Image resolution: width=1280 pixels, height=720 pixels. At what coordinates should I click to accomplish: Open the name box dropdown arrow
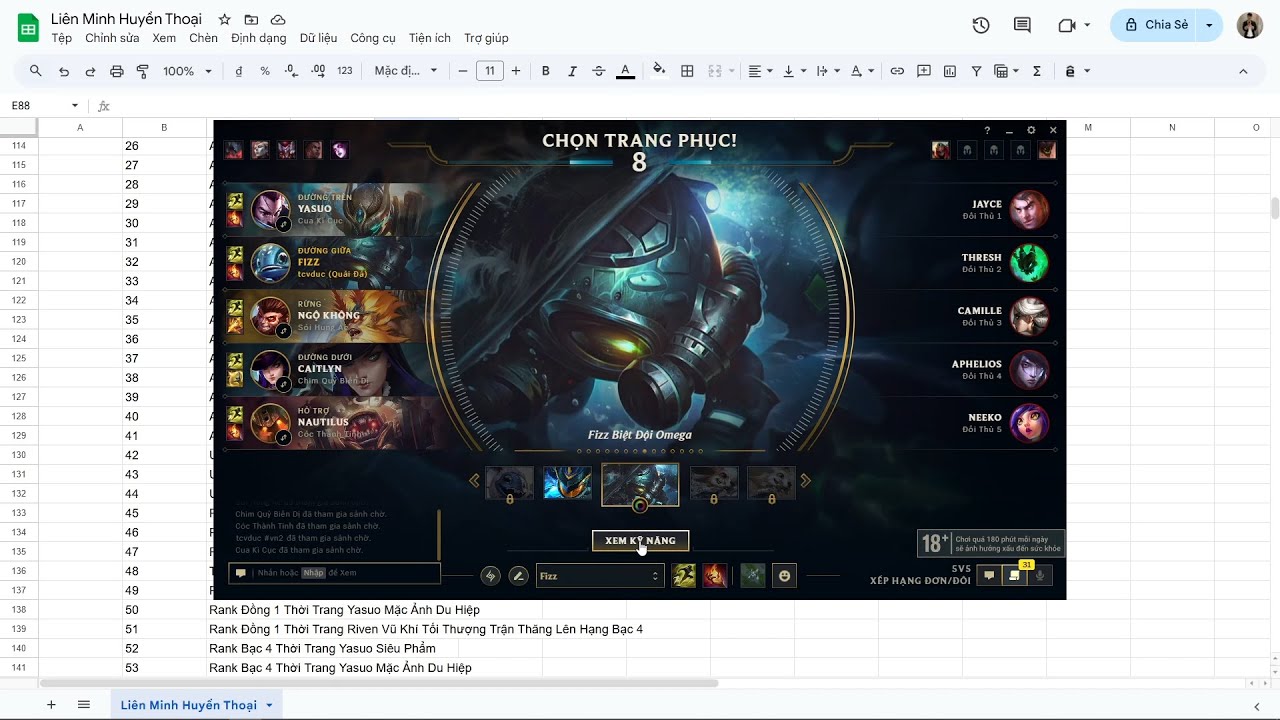(x=74, y=106)
